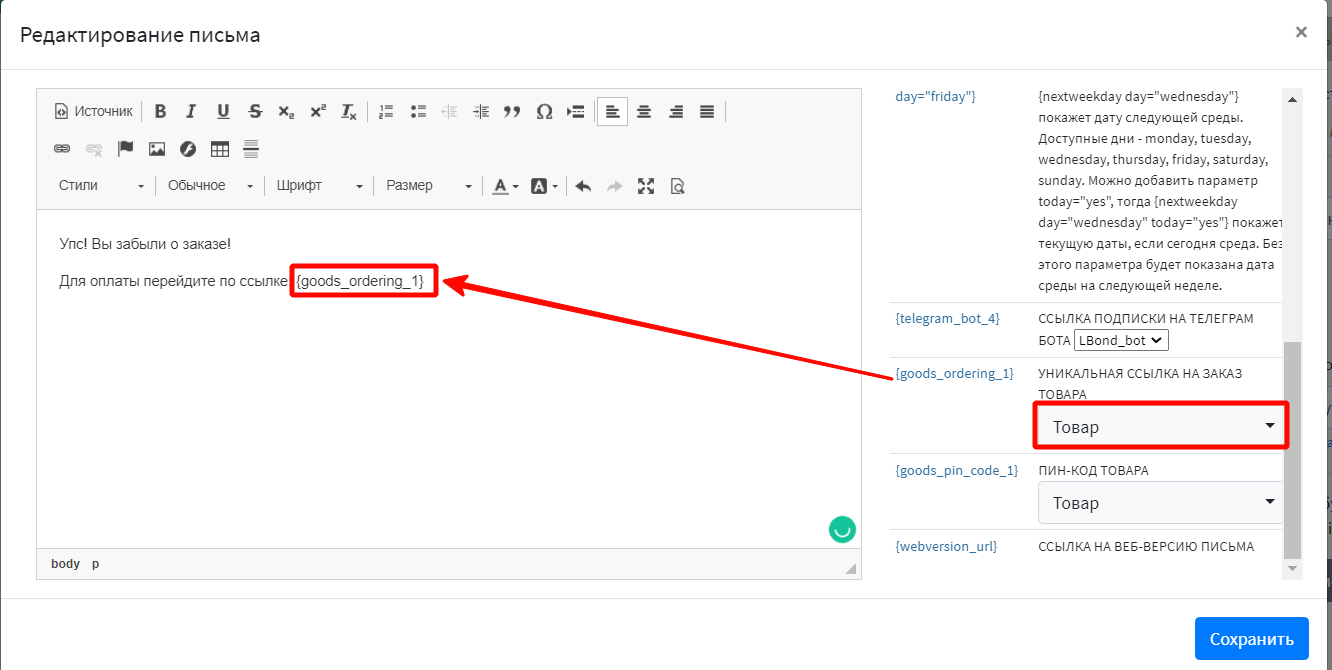Insert a table into the editor

point(220,149)
